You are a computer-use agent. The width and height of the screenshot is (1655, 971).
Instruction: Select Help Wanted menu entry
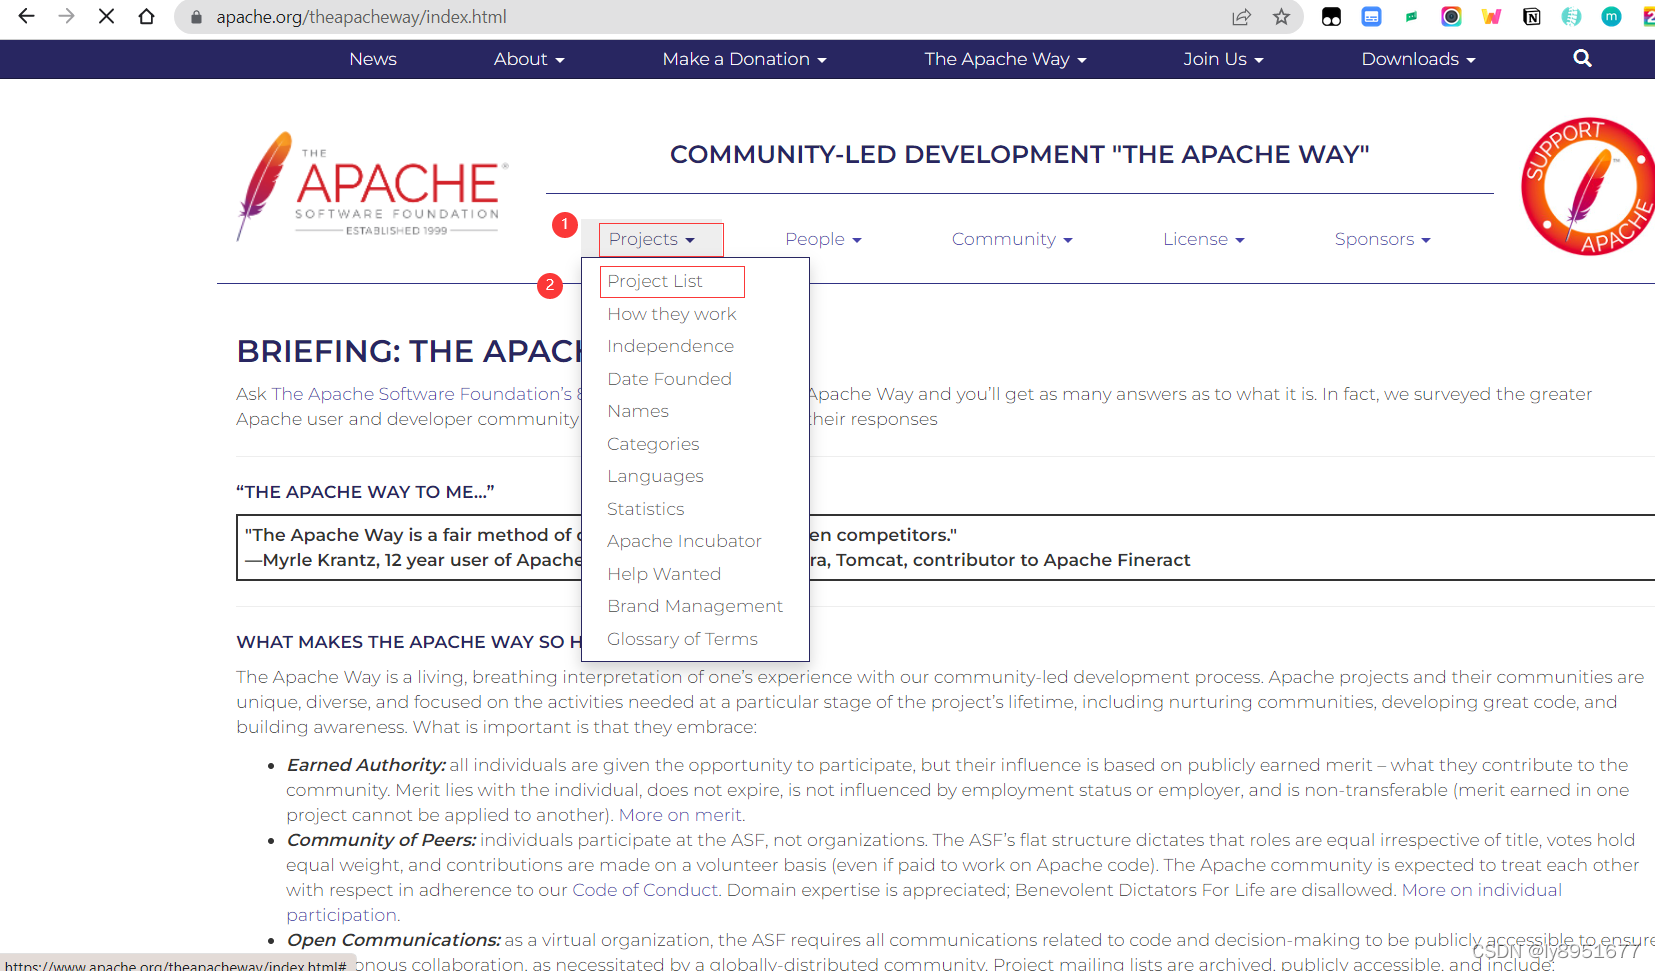click(664, 574)
